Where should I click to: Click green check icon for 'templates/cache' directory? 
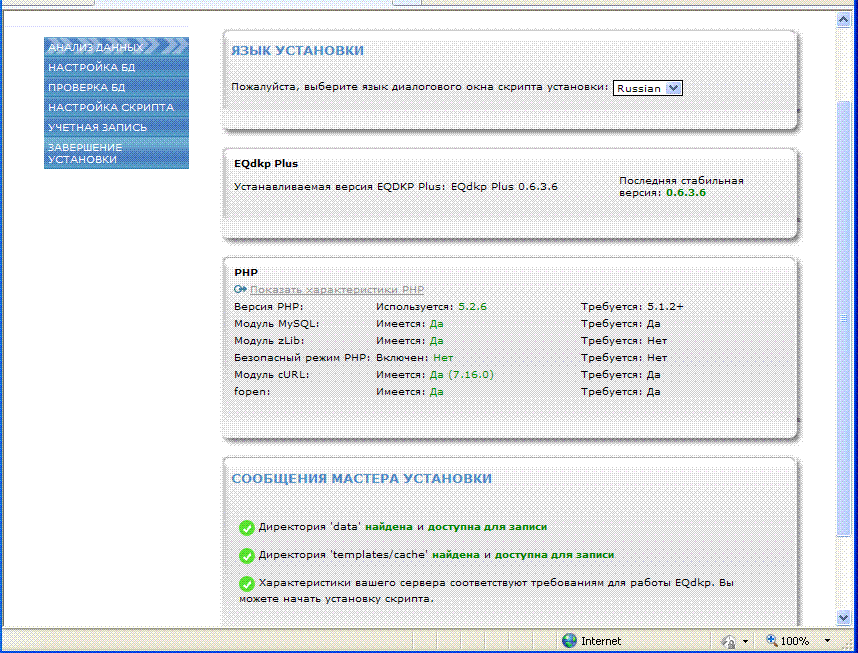247,556
